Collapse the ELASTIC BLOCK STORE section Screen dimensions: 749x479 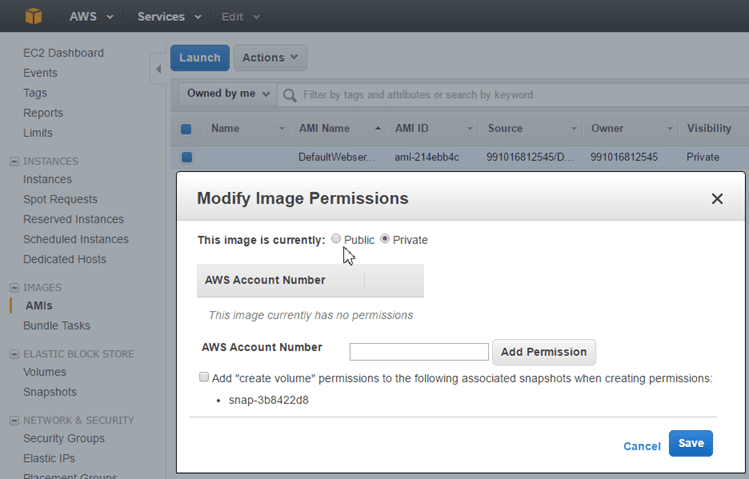tap(14, 354)
